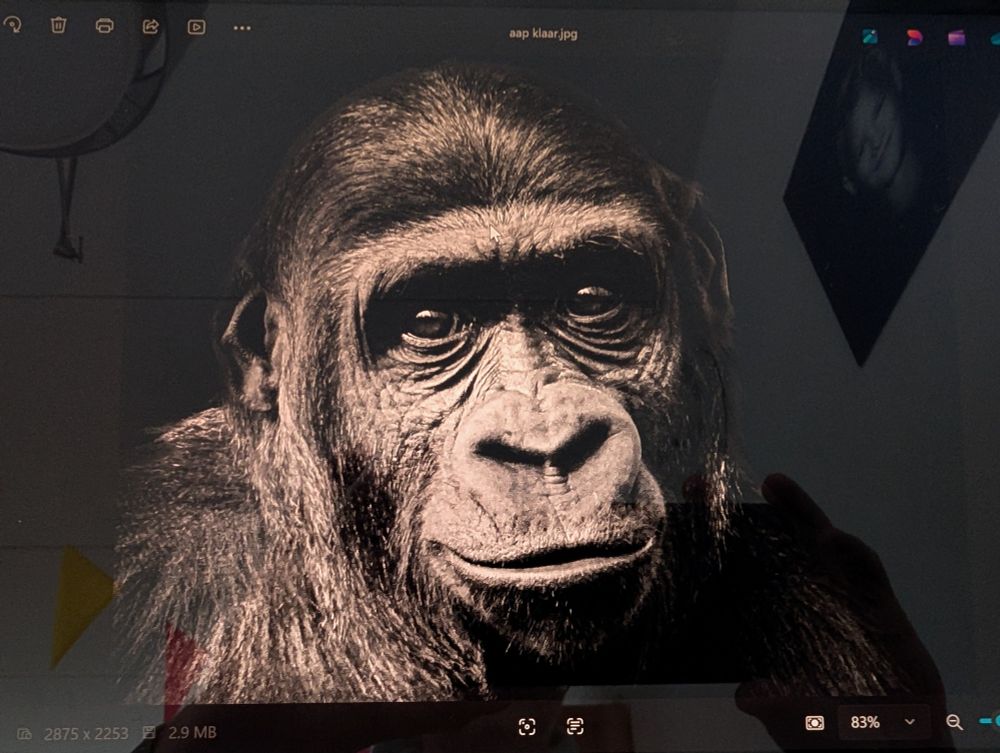Activate the scan text icon
1000x753 pixels.
[575, 726]
